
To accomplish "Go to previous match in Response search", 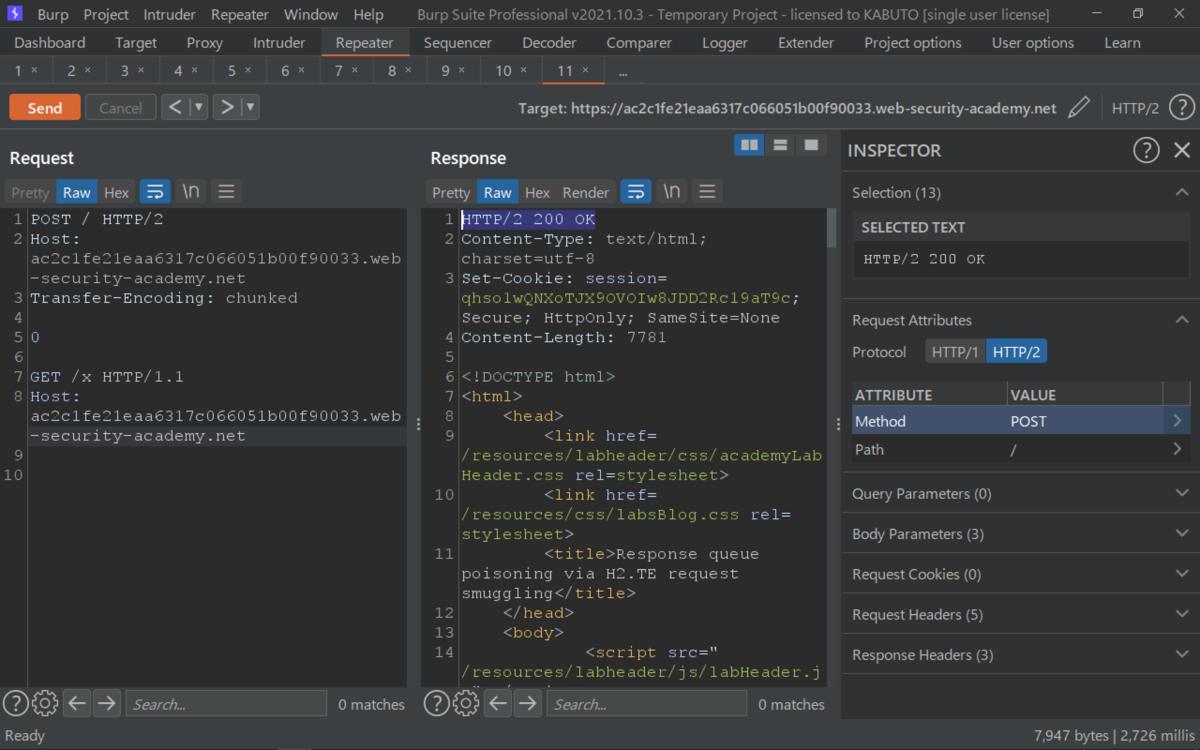I will [498, 704].
